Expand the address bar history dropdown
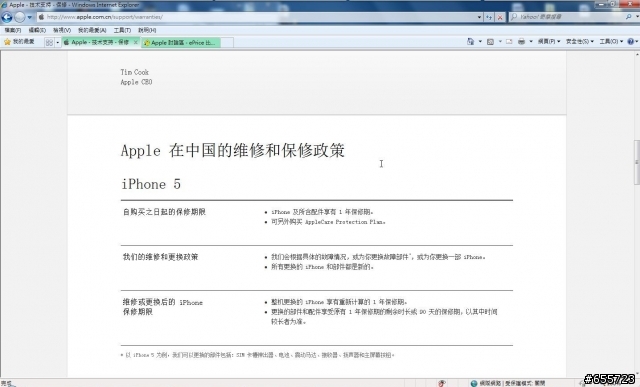This screenshot has height=387, width=640. 479,17
